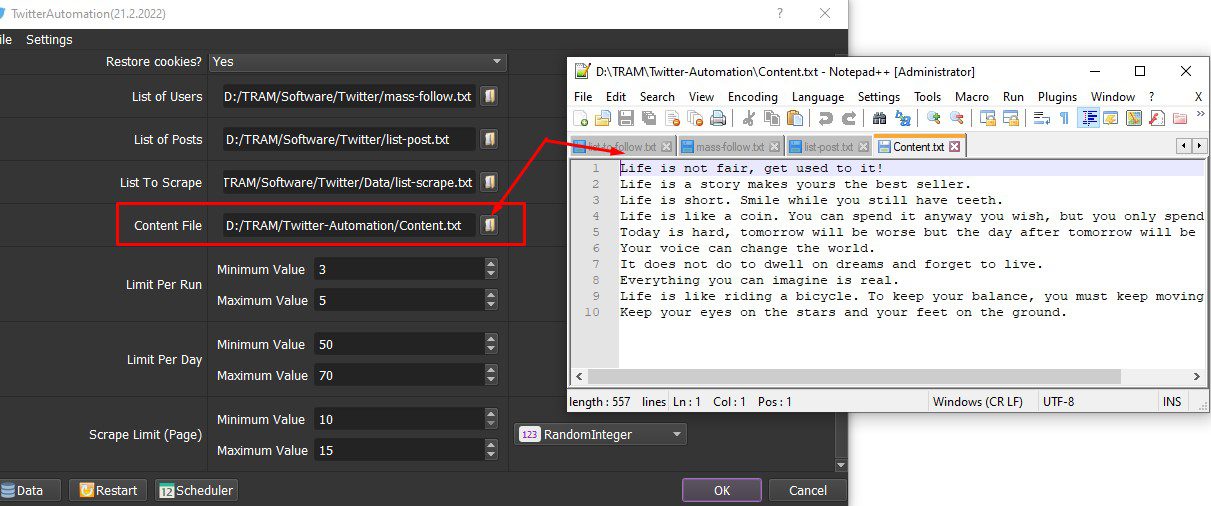Click the Limit Per Day minimum value field
Image resolution: width=1211 pixels, height=506 pixels.
(x=398, y=344)
